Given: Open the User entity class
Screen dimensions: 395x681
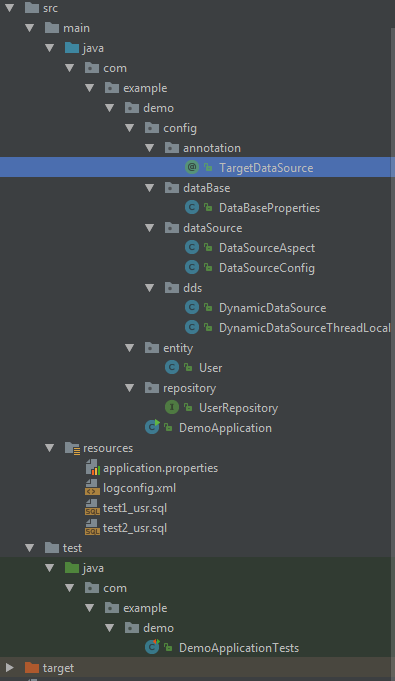Looking at the screenshot, I should (x=210, y=367).
